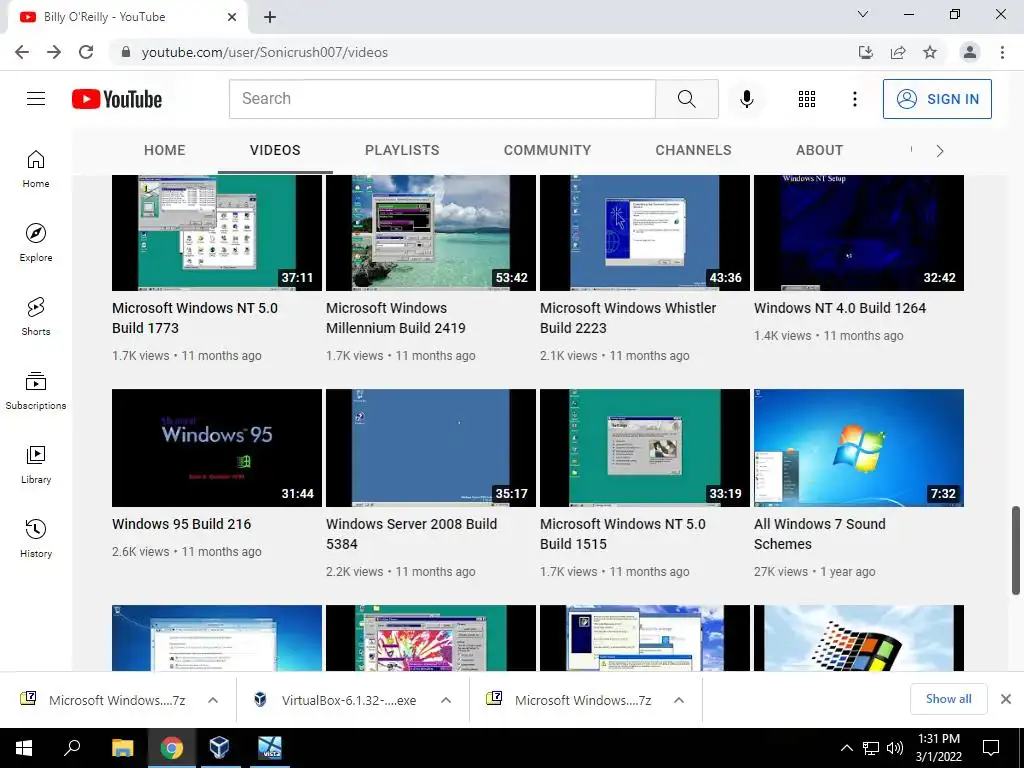Click the share page icon in address bar
1024x768 pixels.
coord(898,52)
